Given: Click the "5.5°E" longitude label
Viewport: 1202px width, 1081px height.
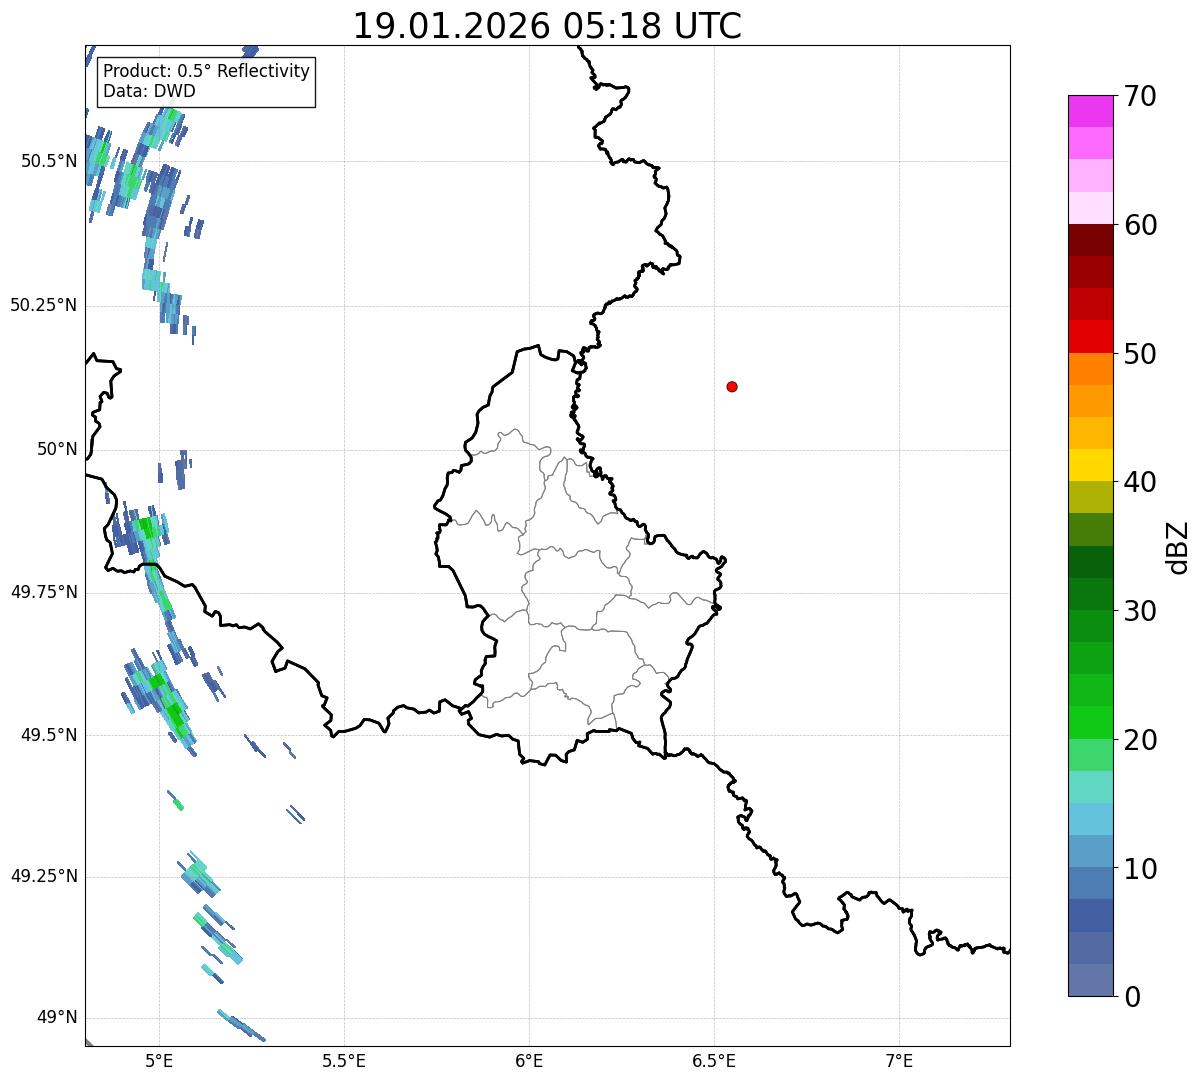Looking at the screenshot, I should click(344, 1061).
